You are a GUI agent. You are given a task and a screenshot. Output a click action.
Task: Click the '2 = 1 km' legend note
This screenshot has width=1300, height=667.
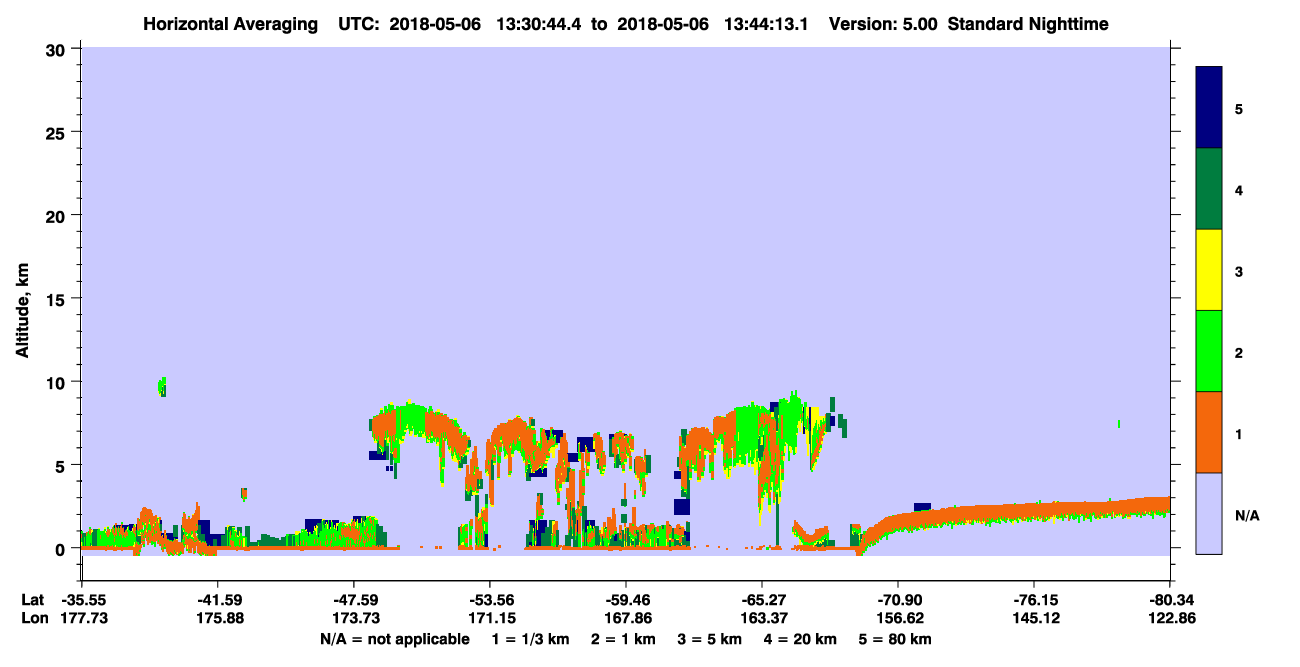click(625, 639)
